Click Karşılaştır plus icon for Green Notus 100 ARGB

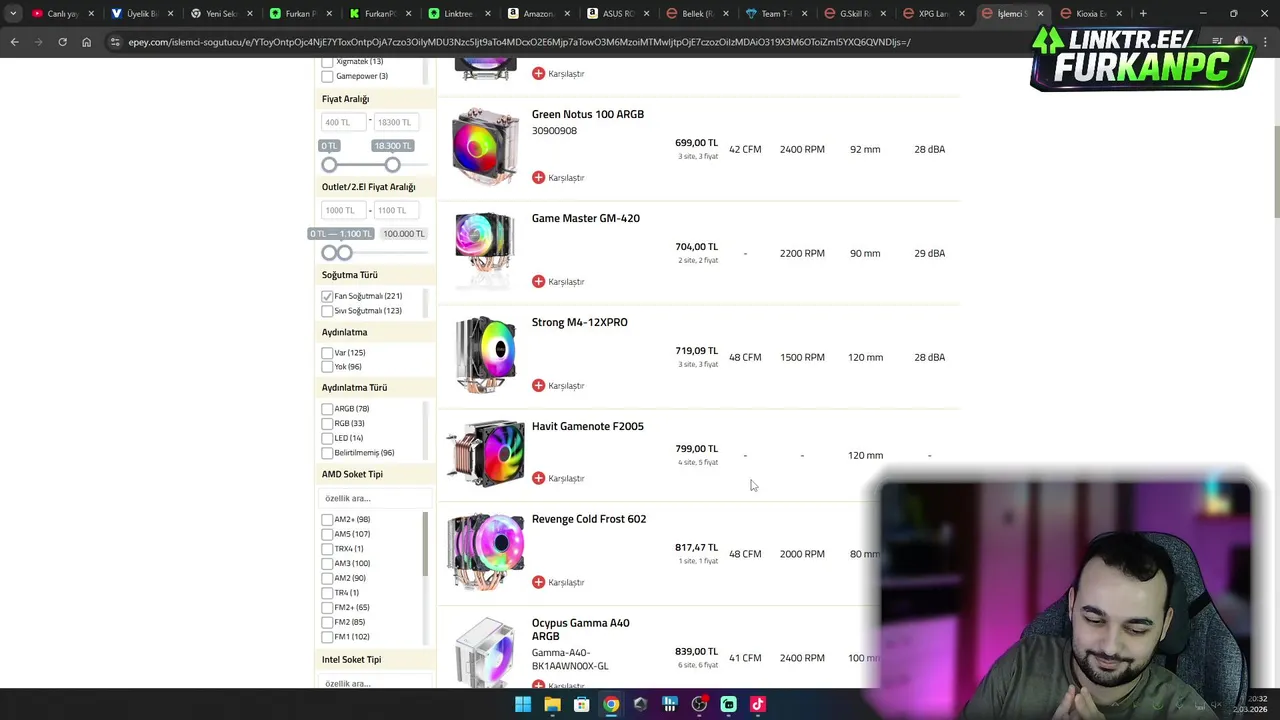pos(538,177)
